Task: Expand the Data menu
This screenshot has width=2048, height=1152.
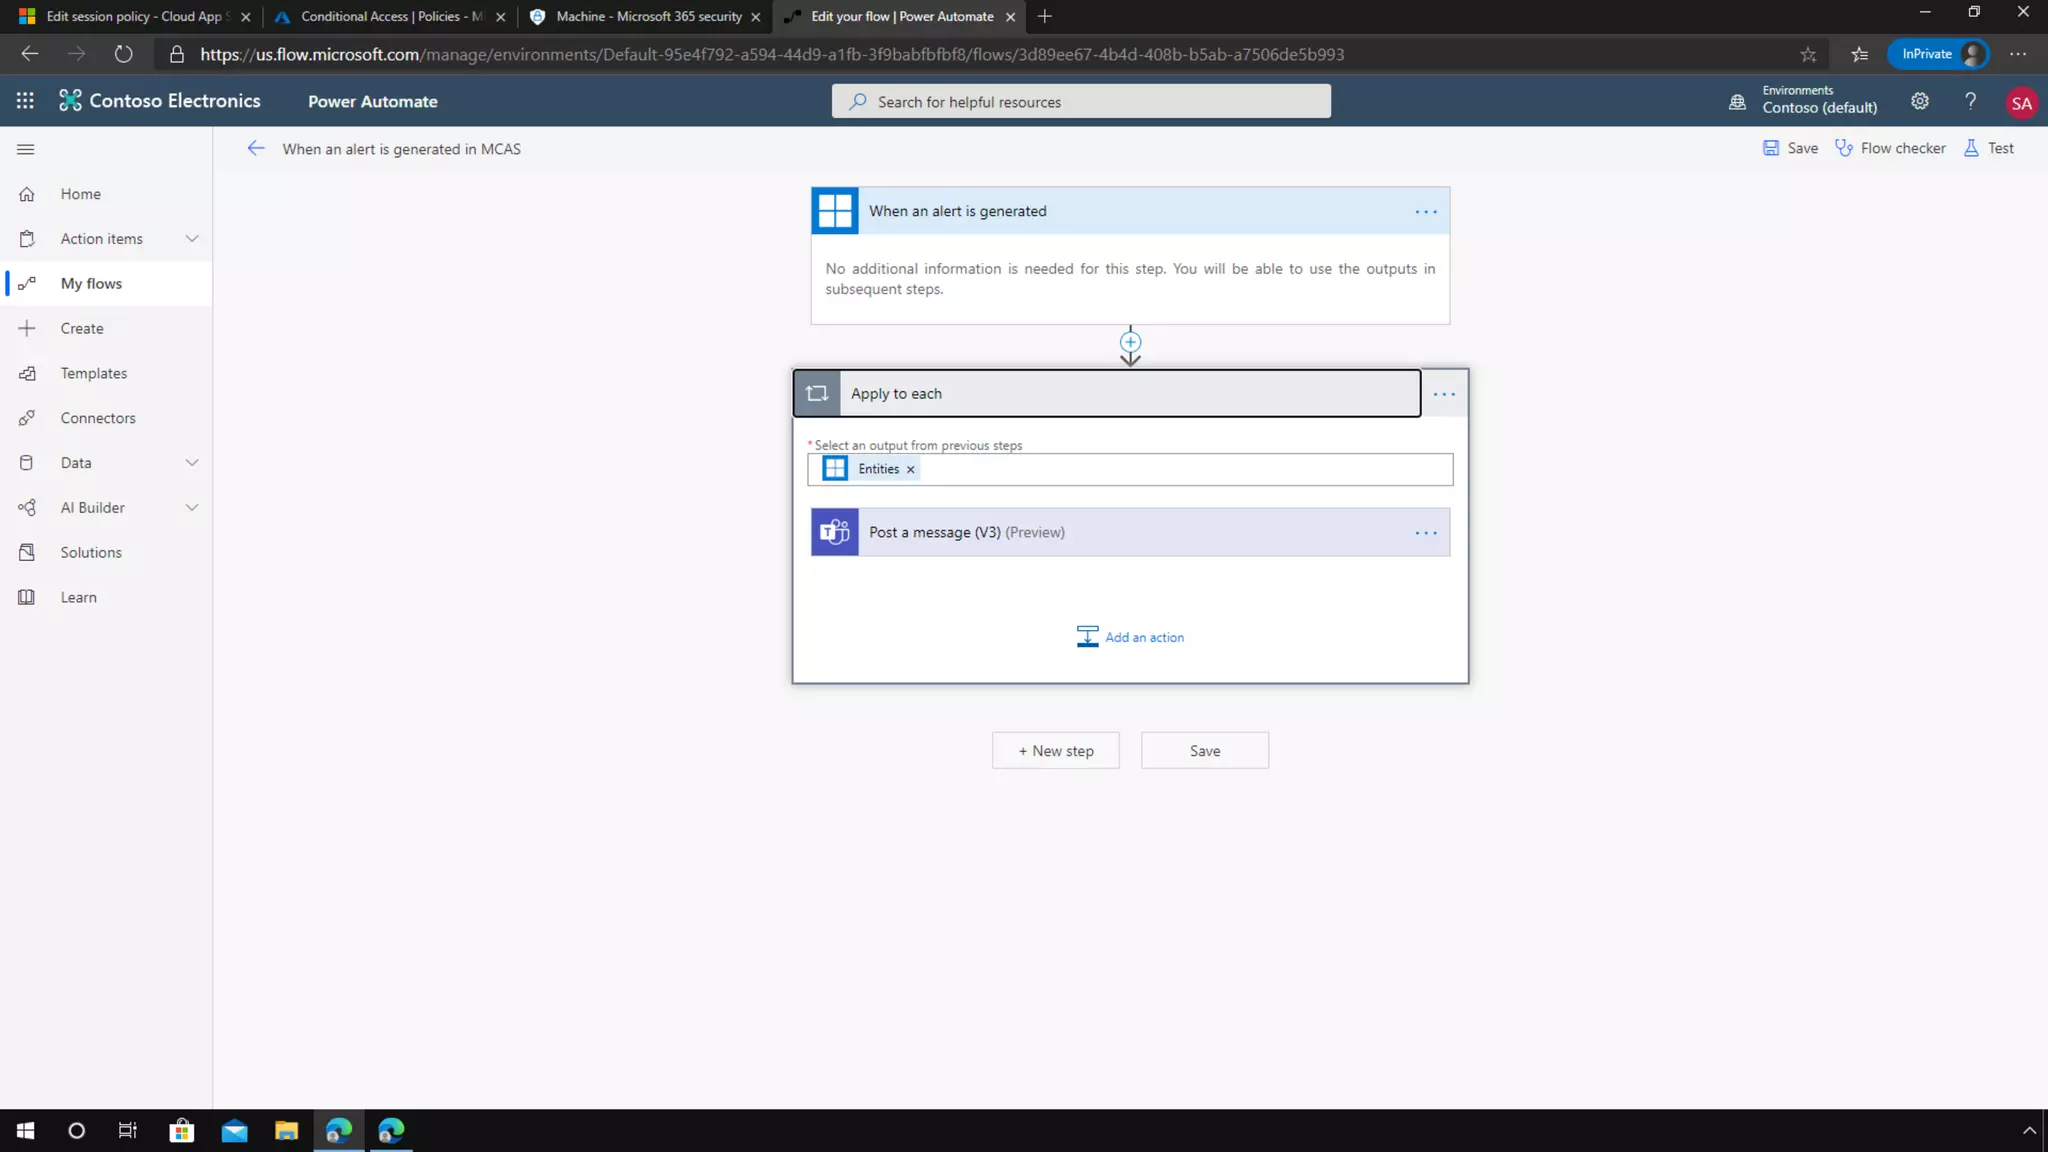Action: (x=192, y=462)
